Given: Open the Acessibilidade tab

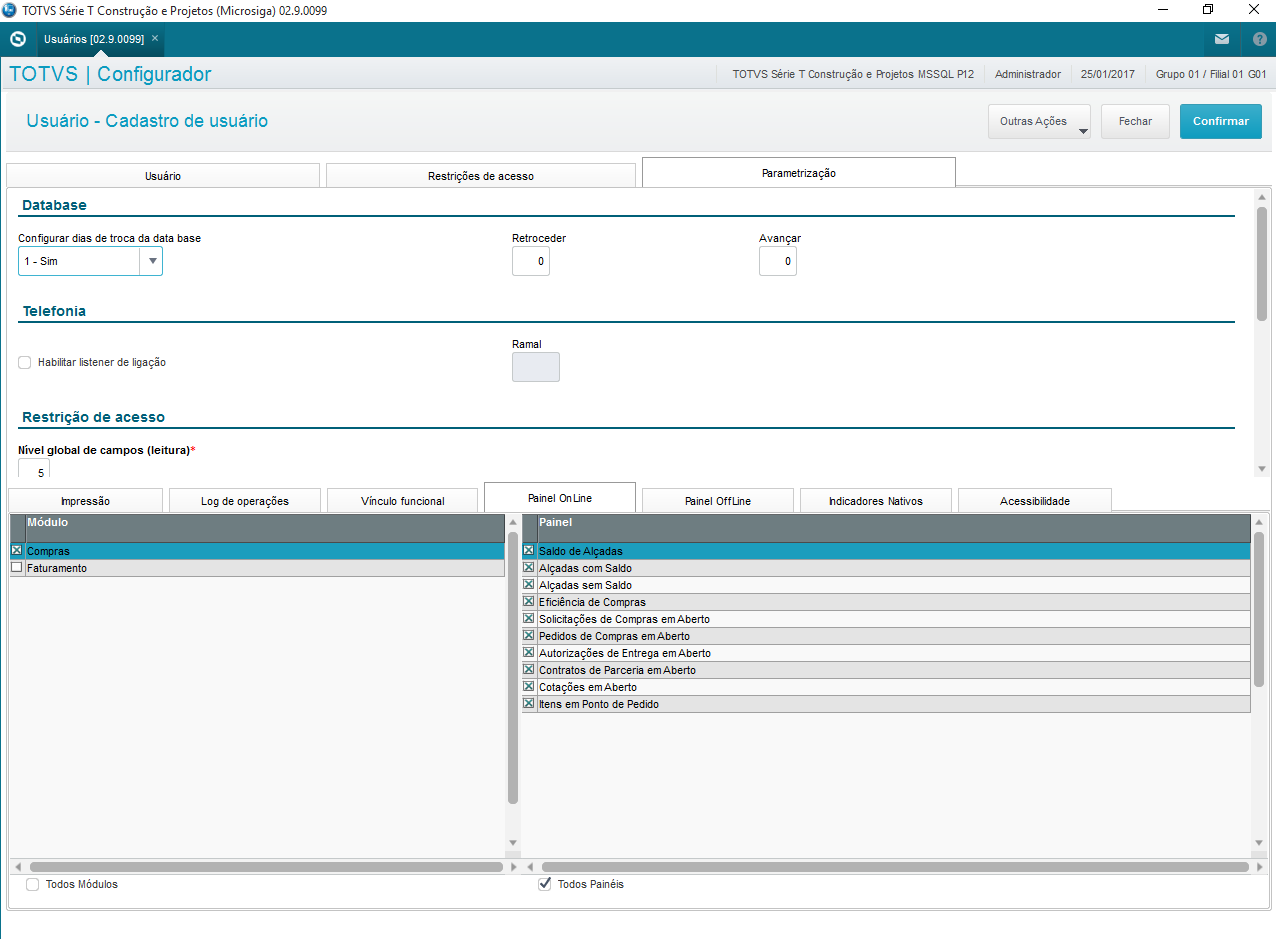Looking at the screenshot, I should (1035, 500).
